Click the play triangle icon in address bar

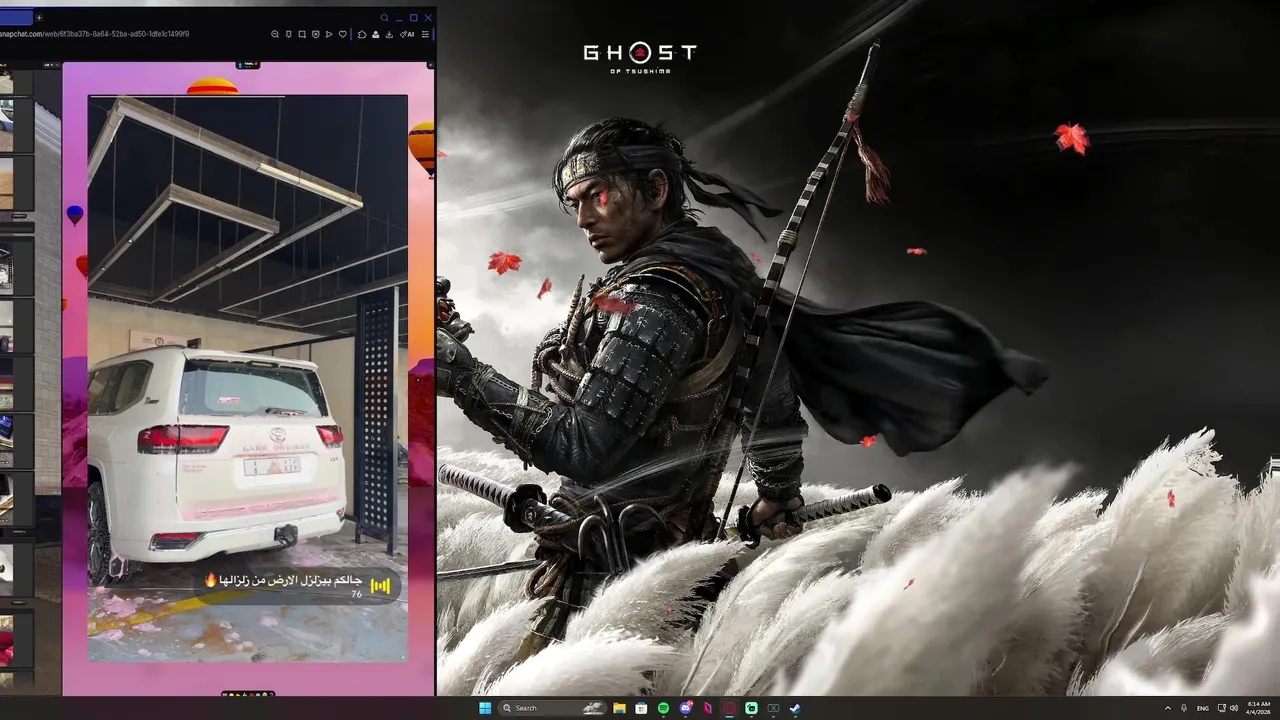(329, 34)
